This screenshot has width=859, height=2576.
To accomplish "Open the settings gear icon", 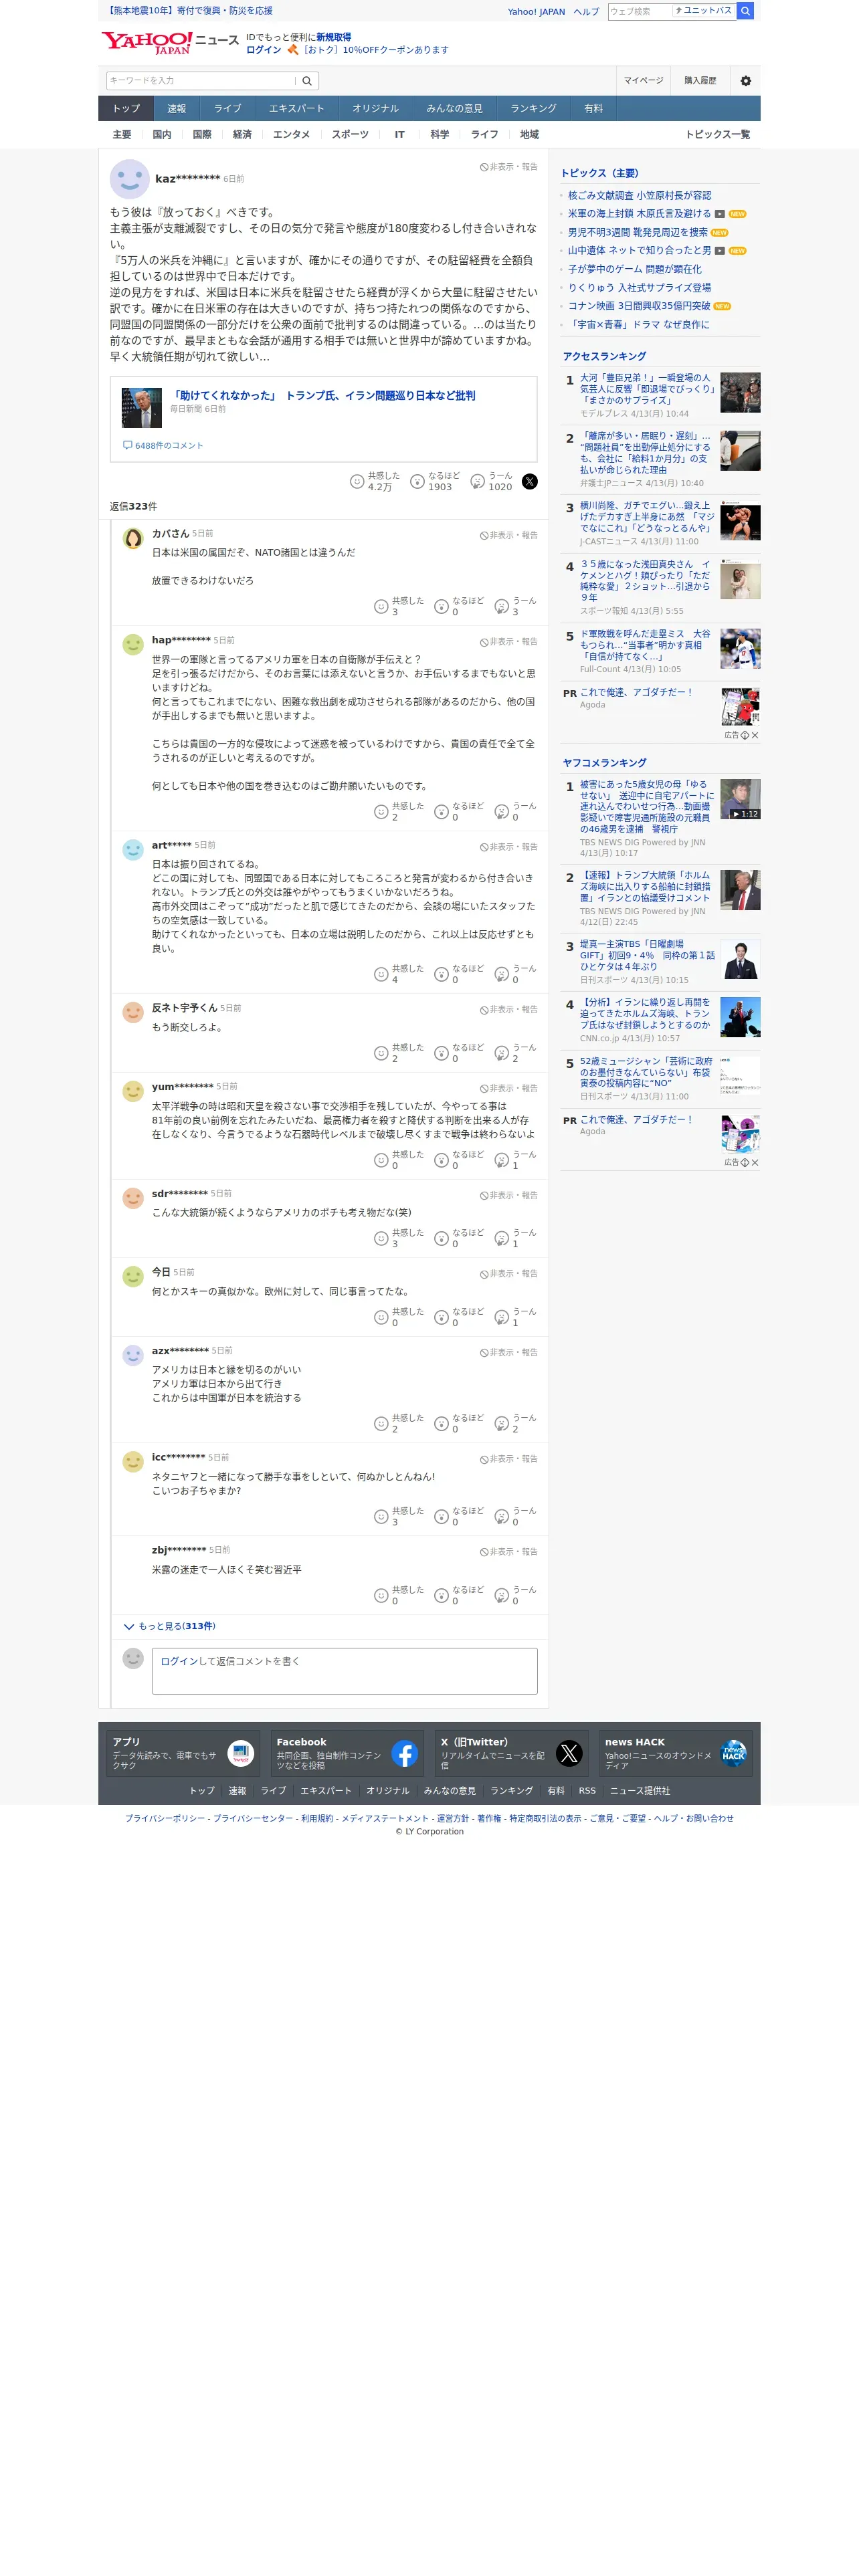I will coord(745,81).
